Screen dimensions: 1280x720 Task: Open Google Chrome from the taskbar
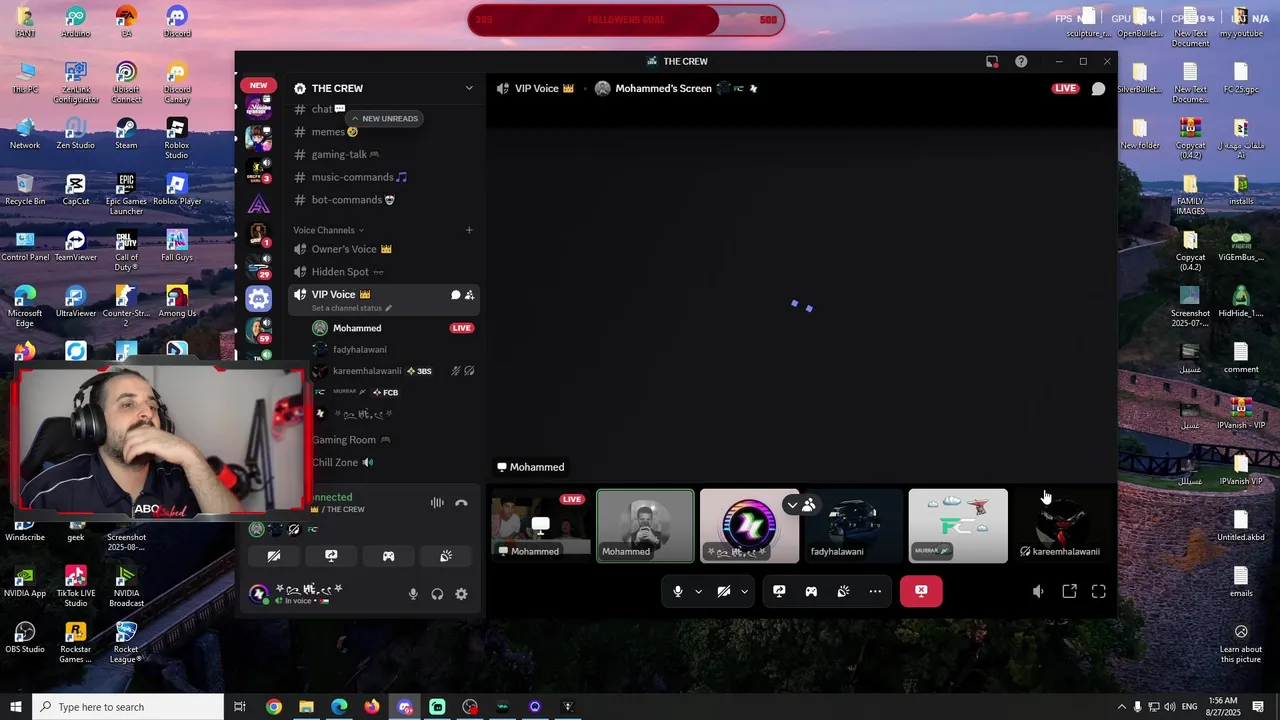[x=273, y=707]
